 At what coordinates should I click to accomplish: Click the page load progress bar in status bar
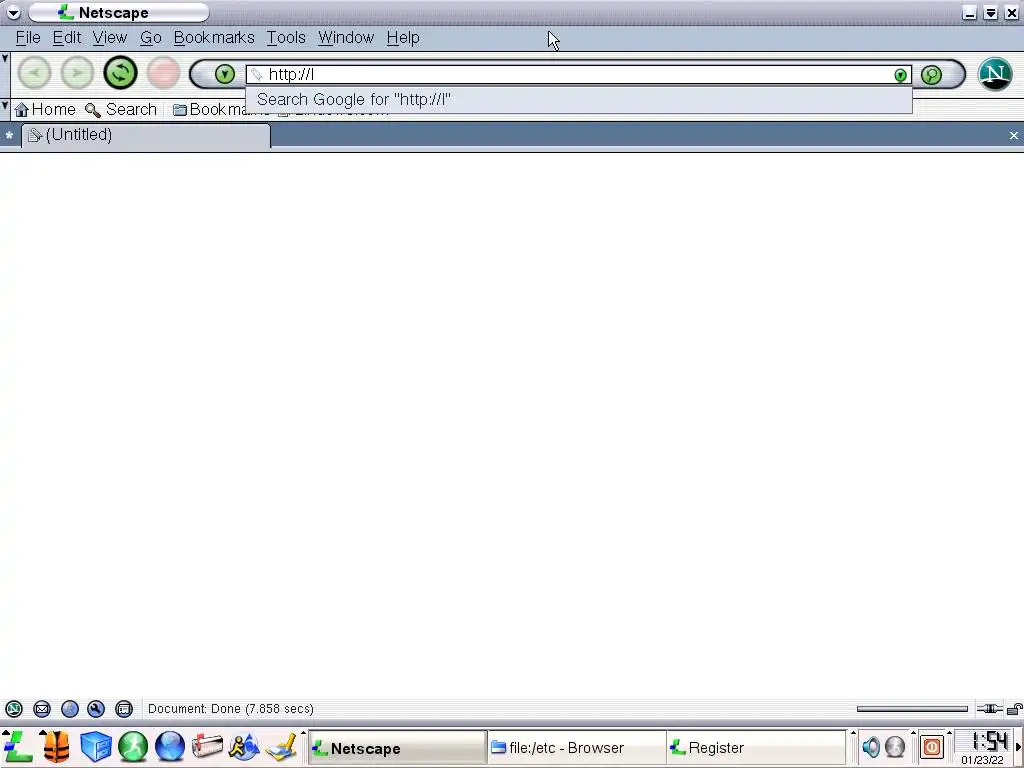pos(912,709)
